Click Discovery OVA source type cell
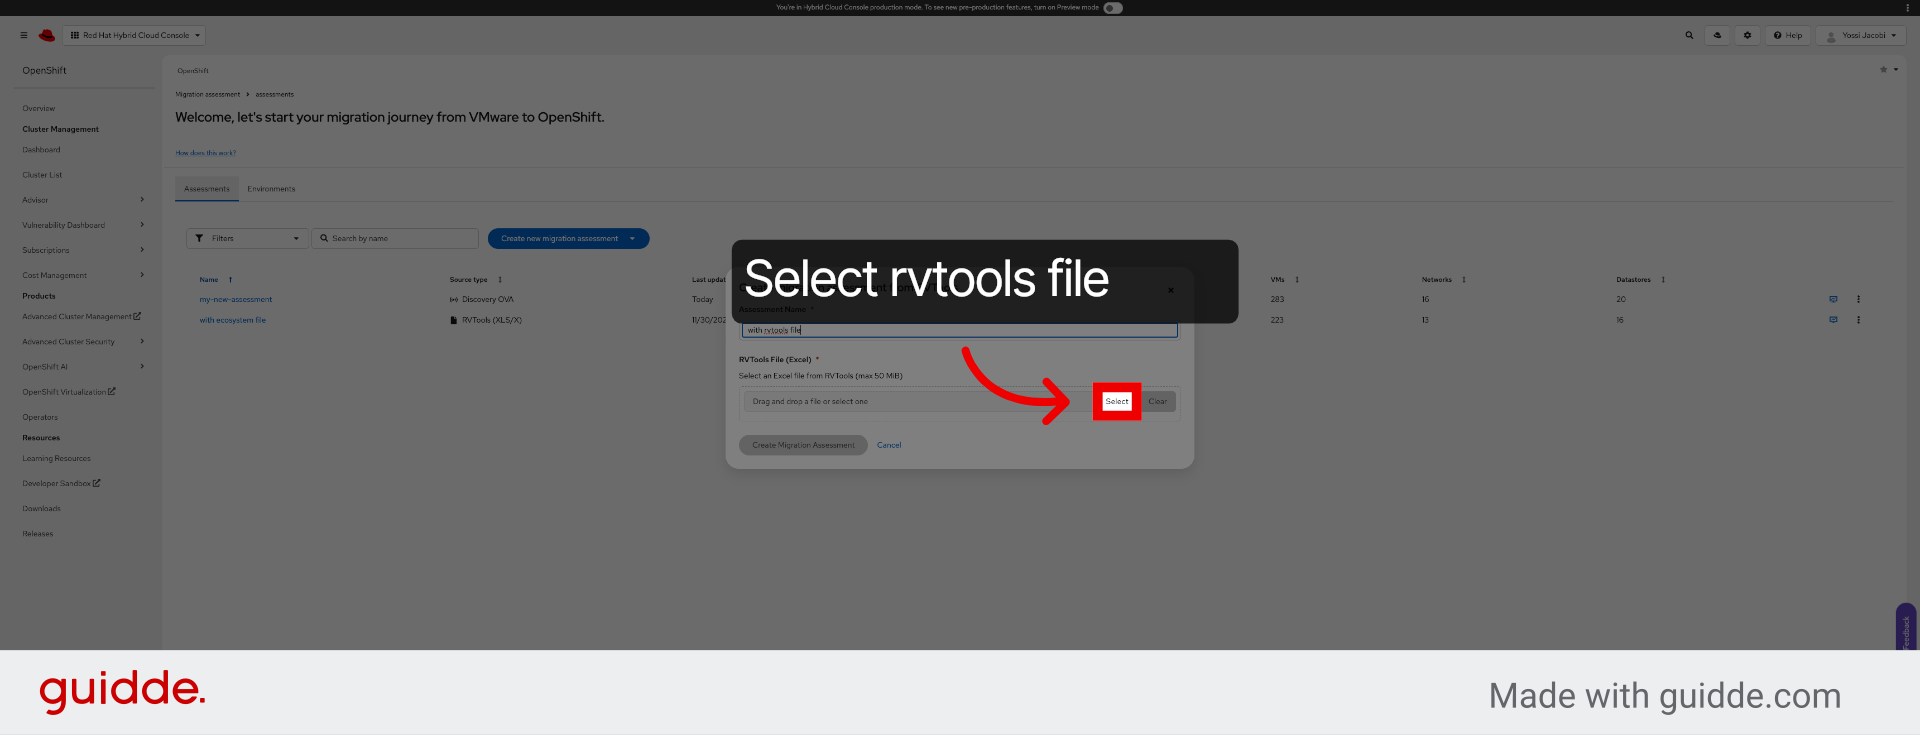This screenshot has width=1920, height=735. (x=482, y=299)
